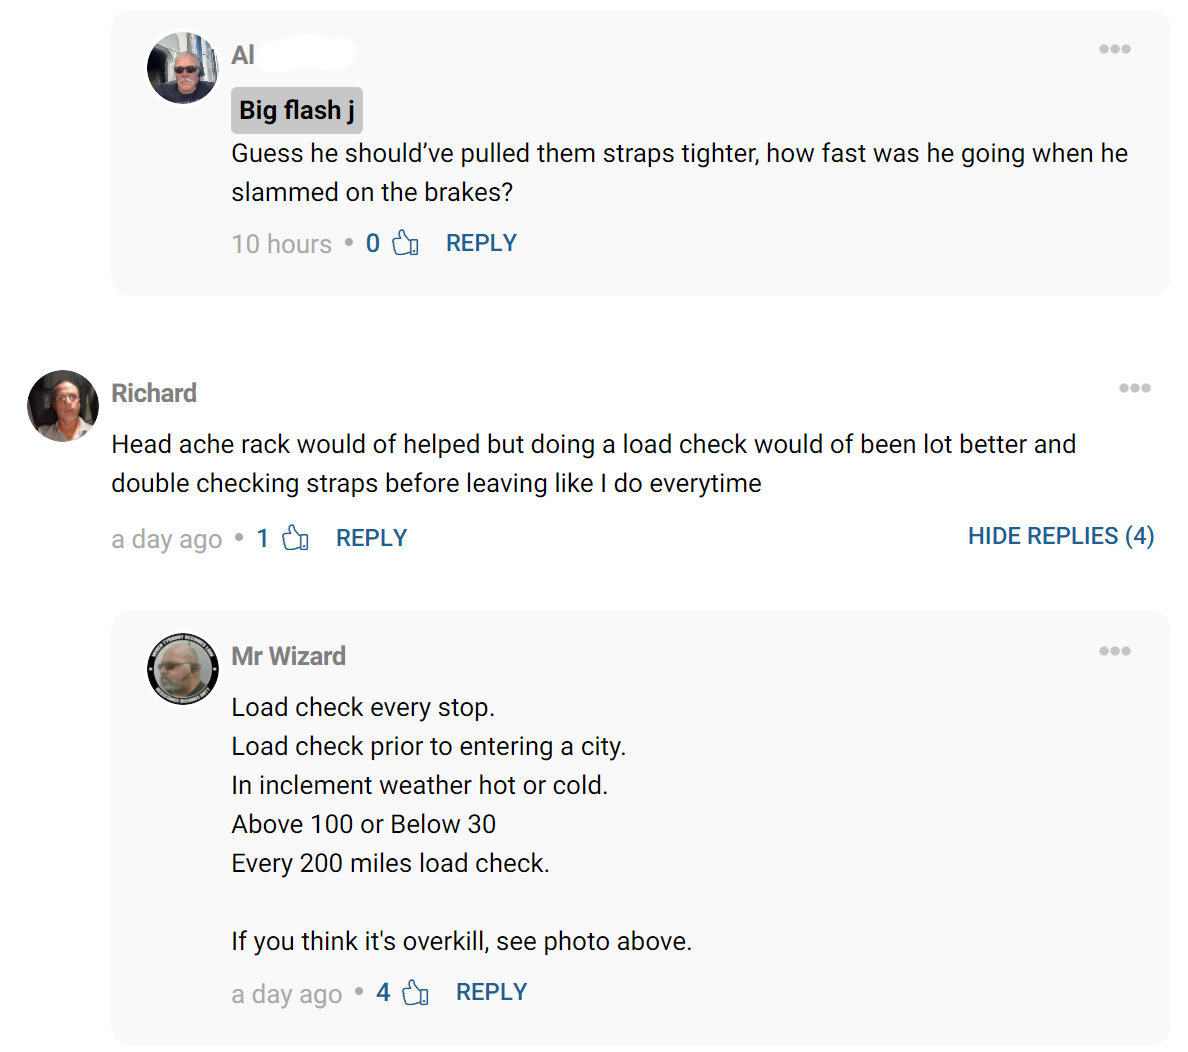Reply to Mr Wizard's comment
Screen dimensions: 1188x1052
tap(491, 992)
